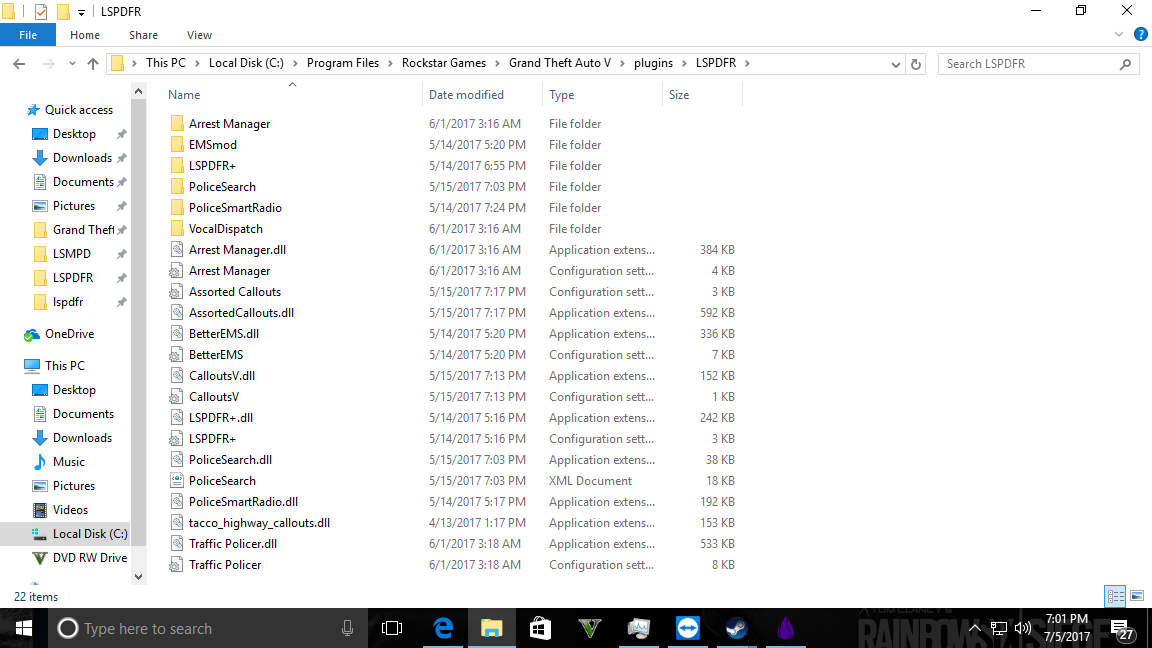This screenshot has height=648, width=1152.
Task: Open Microsoft Store from taskbar
Action: point(541,628)
